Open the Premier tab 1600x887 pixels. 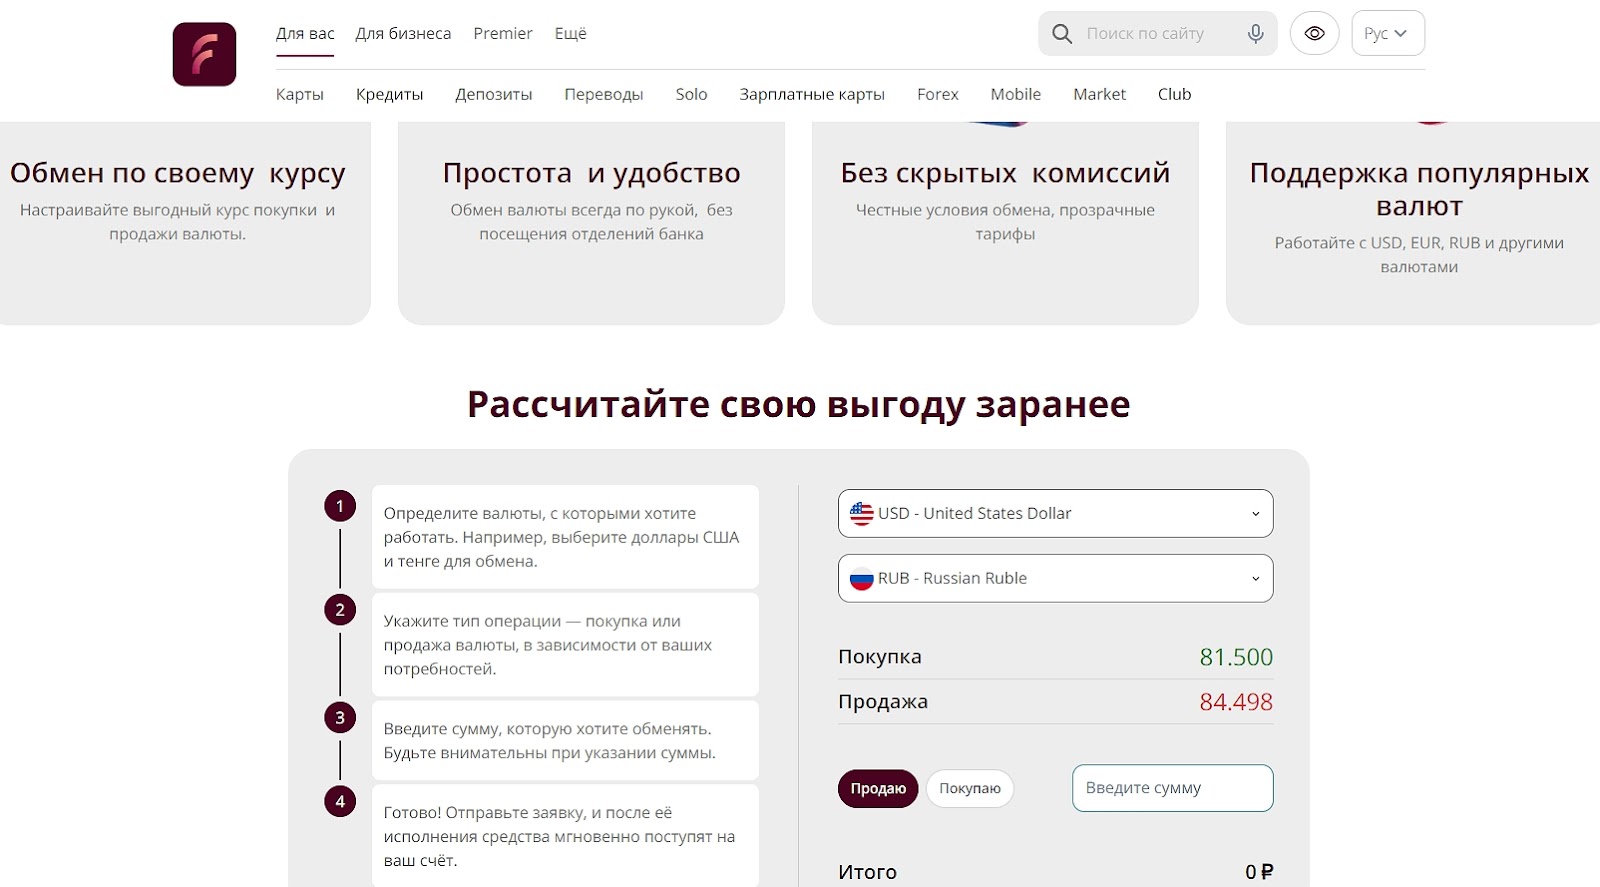pos(502,34)
